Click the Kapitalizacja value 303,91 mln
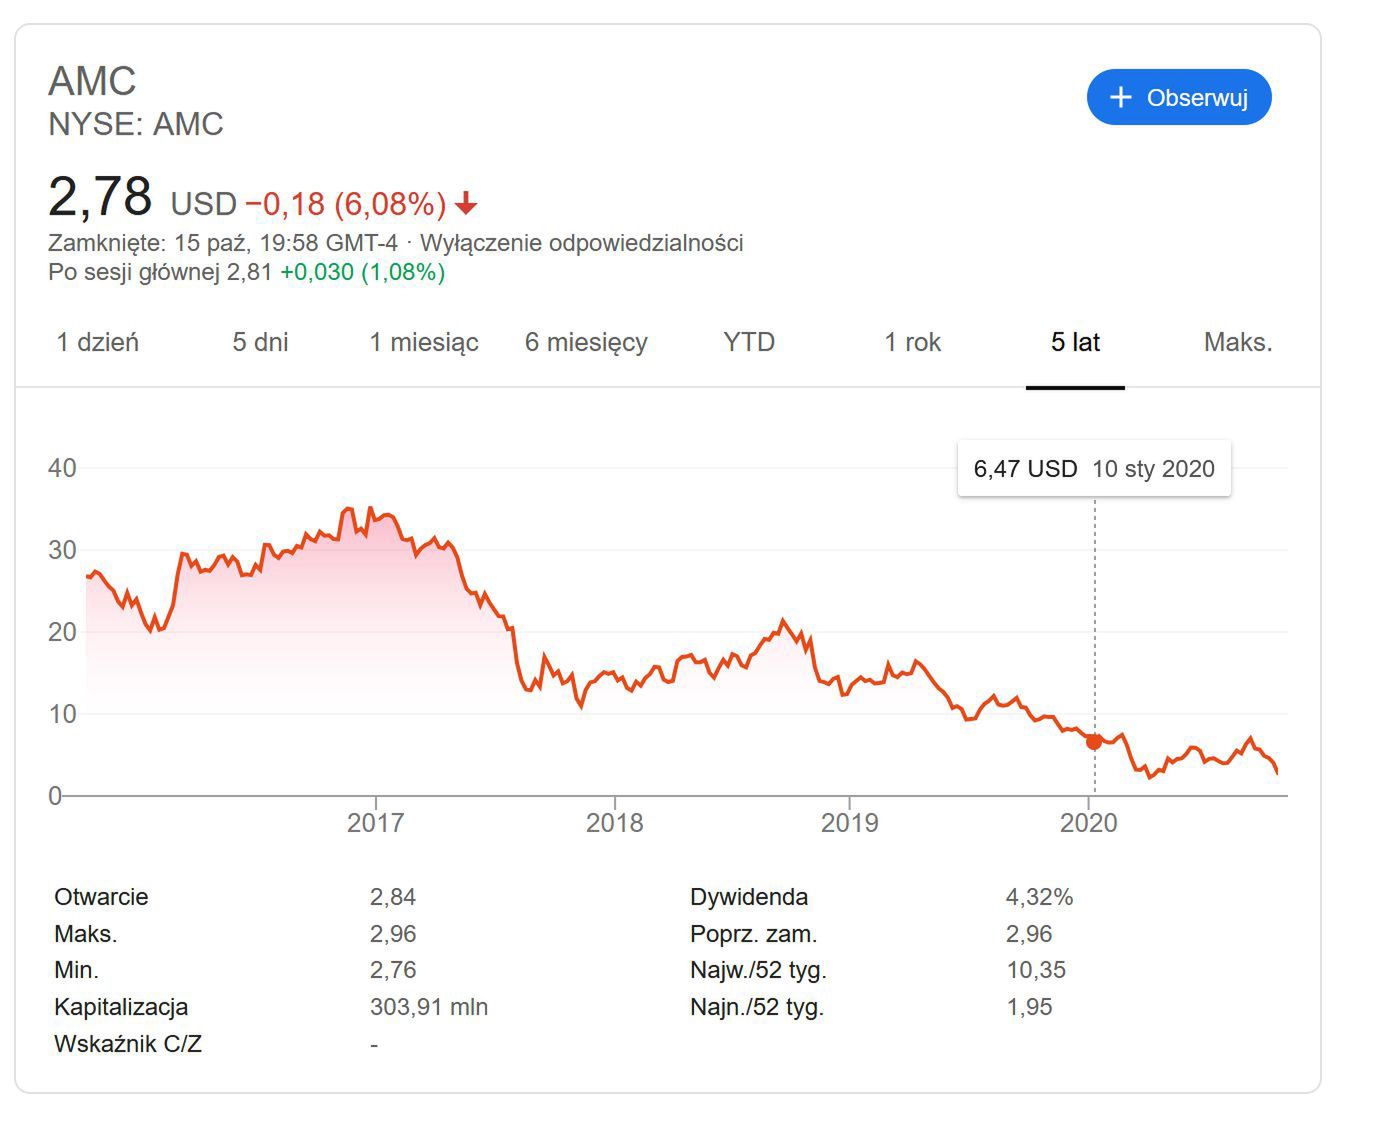The image size is (1382, 1130). click(429, 1007)
